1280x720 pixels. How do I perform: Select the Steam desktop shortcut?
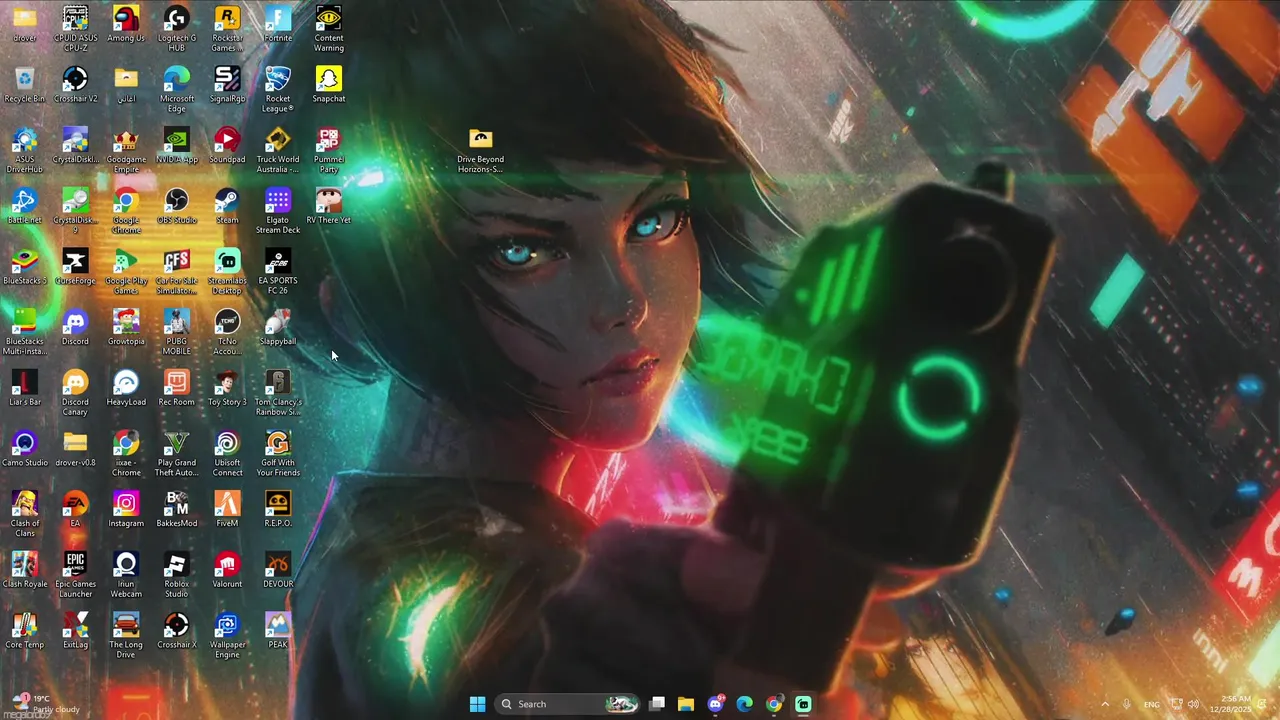(227, 208)
